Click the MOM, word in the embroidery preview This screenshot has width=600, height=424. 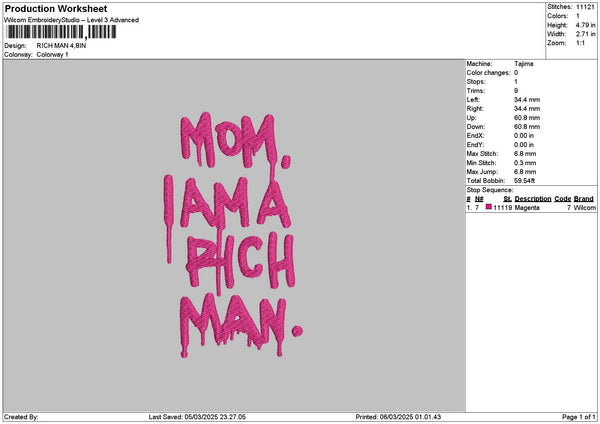(235, 140)
